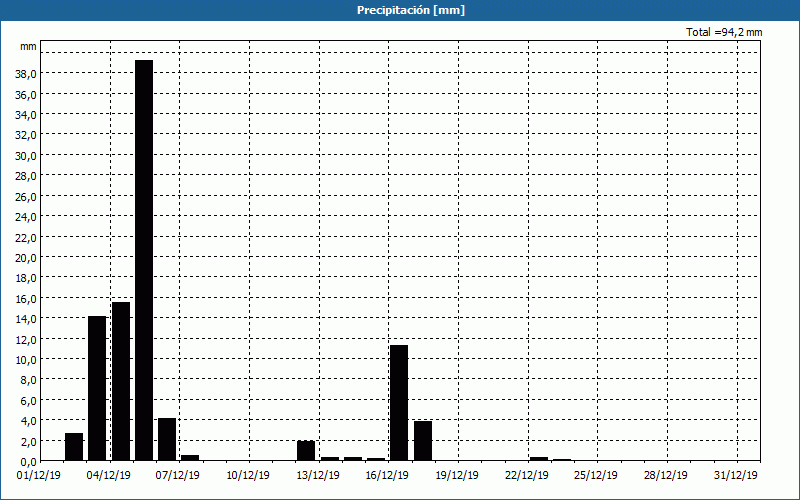Click the 6,0 y-axis value
The width and height of the screenshot is (800, 500).
(x=28, y=401)
